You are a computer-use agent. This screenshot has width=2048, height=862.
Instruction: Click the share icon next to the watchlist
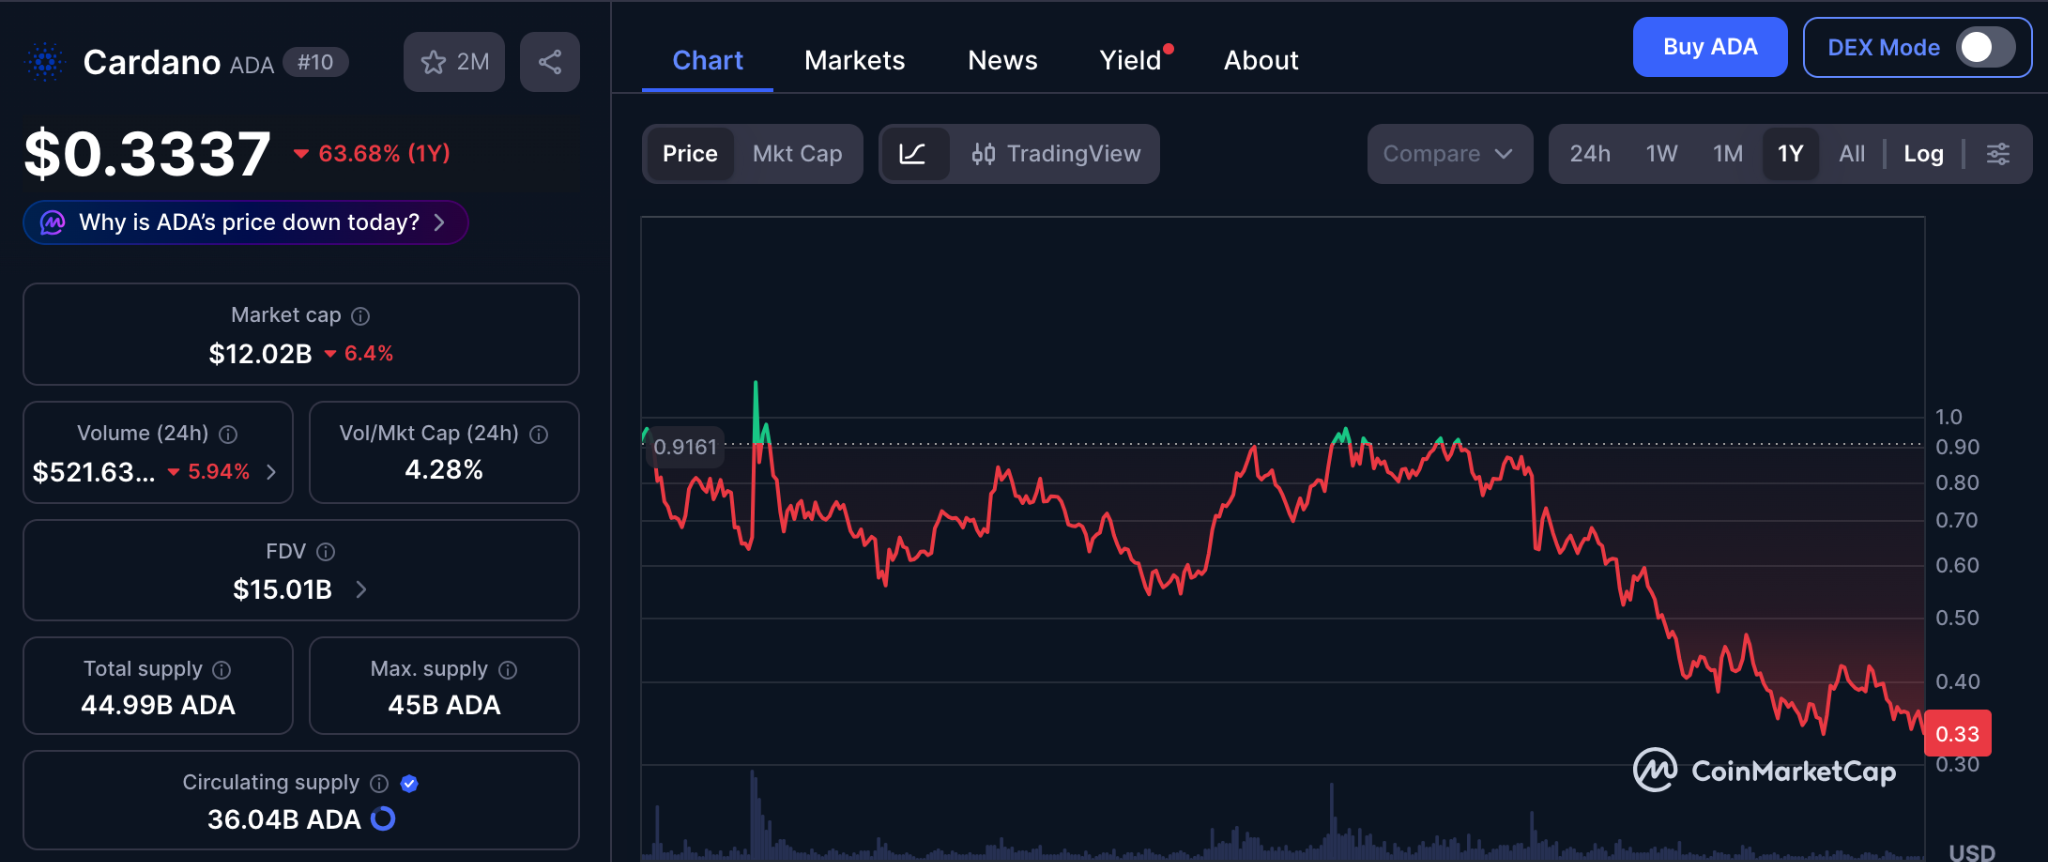[549, 62]
